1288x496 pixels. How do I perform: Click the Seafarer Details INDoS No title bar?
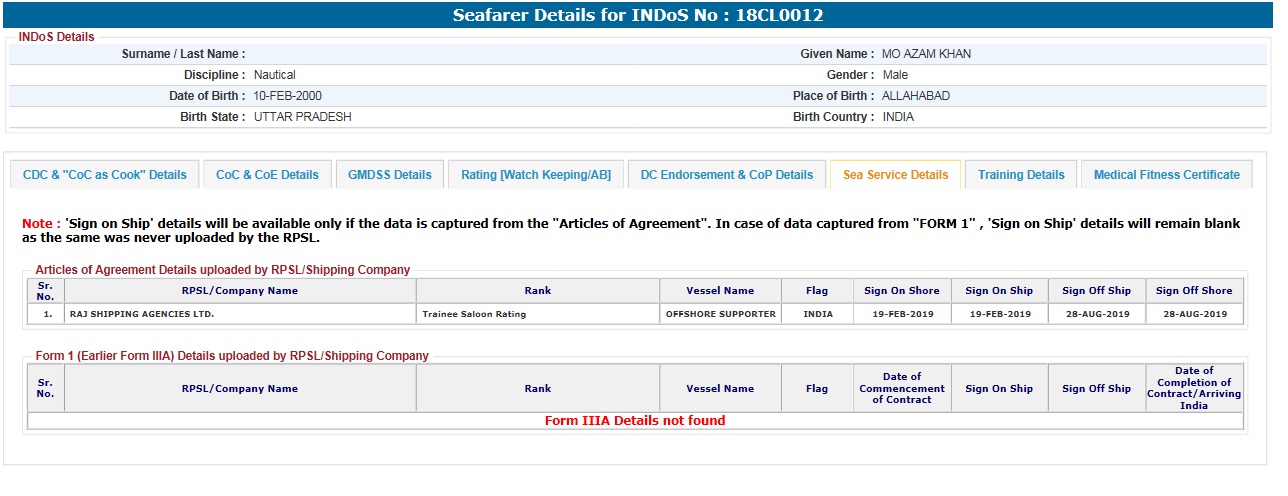(x=638, y=15)
